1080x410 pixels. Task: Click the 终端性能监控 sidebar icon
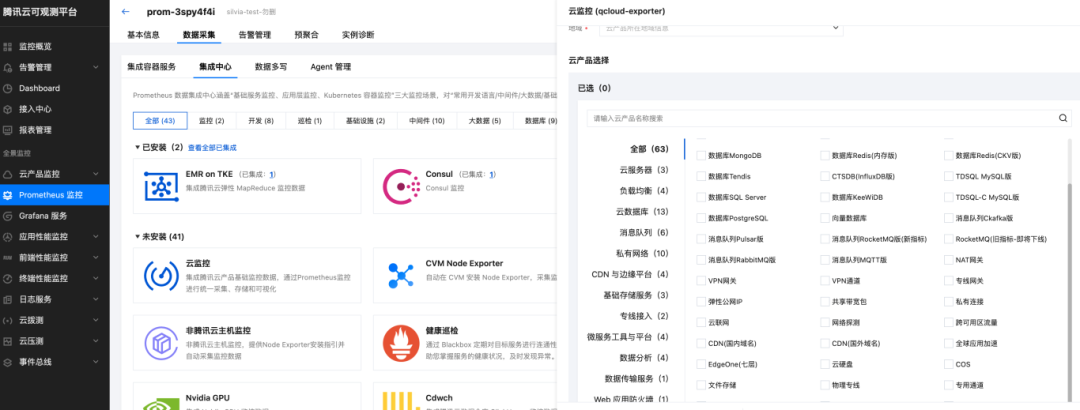tap(8, 278)
